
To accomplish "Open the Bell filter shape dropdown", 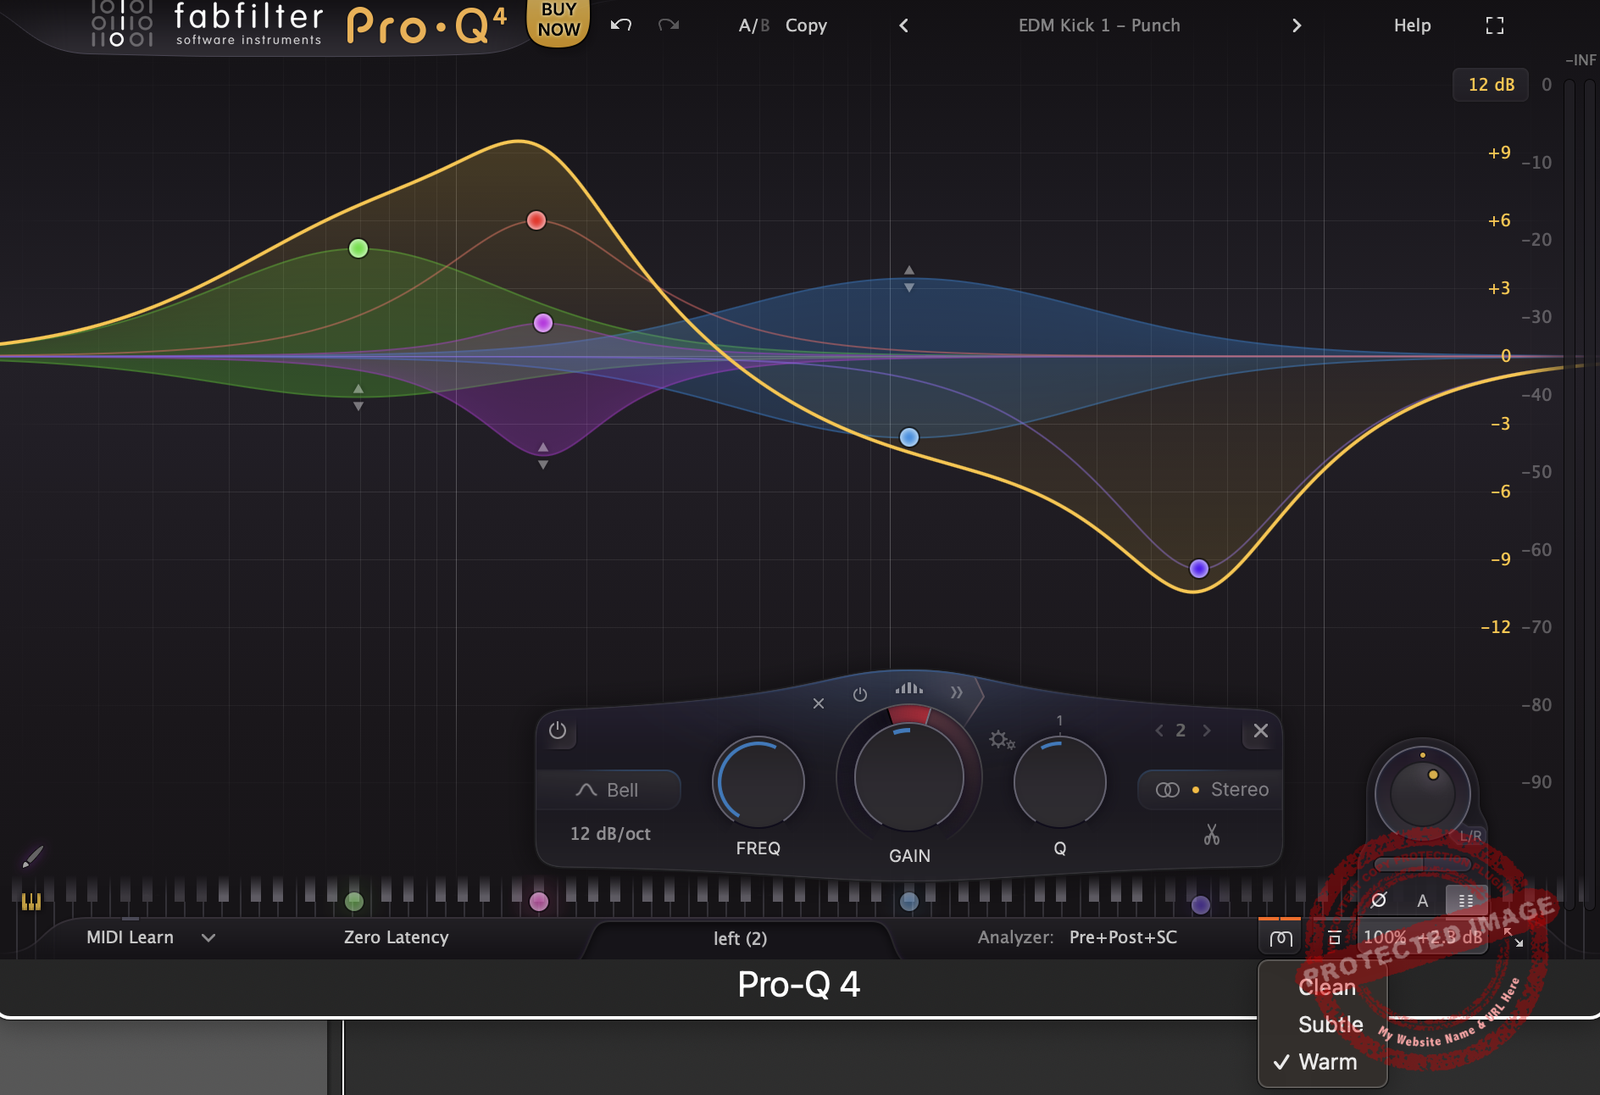I will (608, 790).
